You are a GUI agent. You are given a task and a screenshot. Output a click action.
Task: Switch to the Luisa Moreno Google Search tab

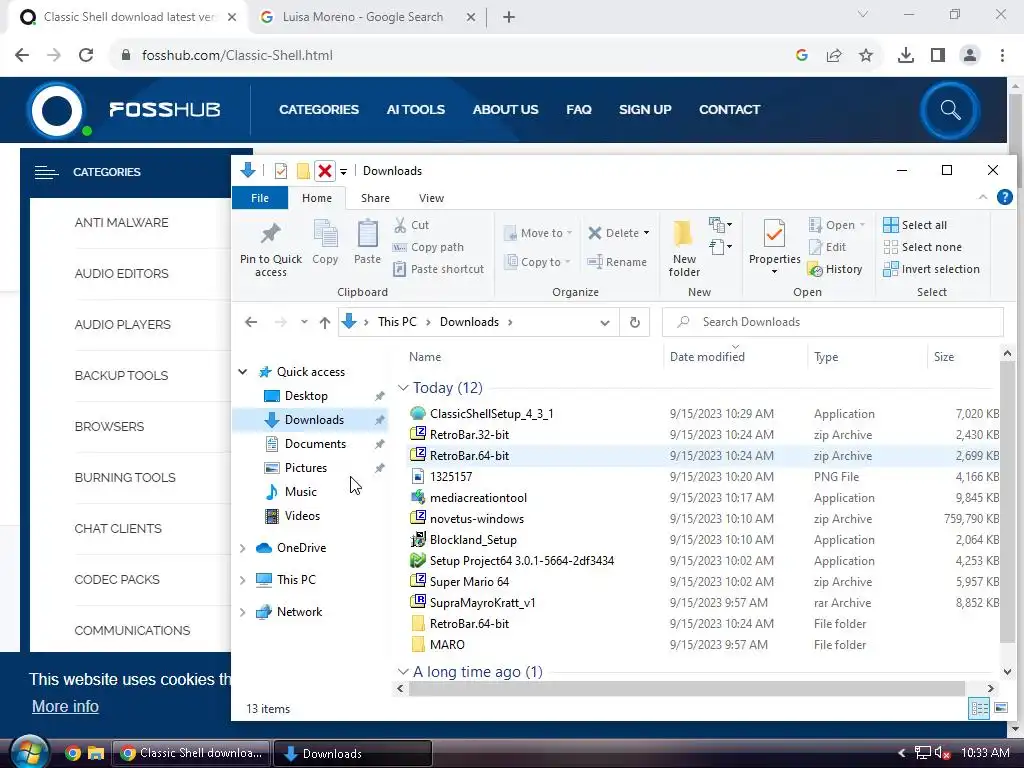tap(362, 17)
